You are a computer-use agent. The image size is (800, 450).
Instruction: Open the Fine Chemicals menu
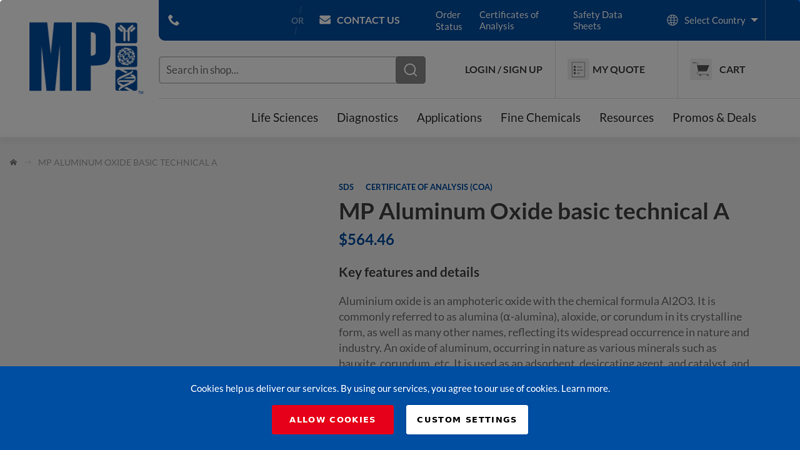[540, 118]
